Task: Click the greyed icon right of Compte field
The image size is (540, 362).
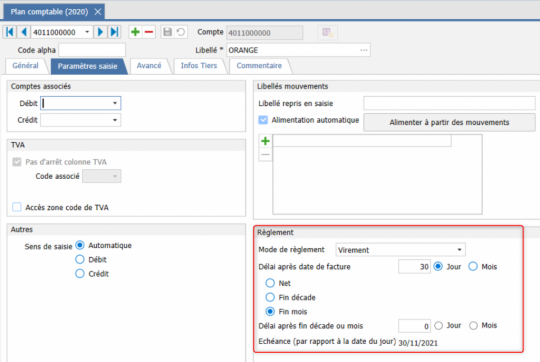Action: (x=327, y=32)
